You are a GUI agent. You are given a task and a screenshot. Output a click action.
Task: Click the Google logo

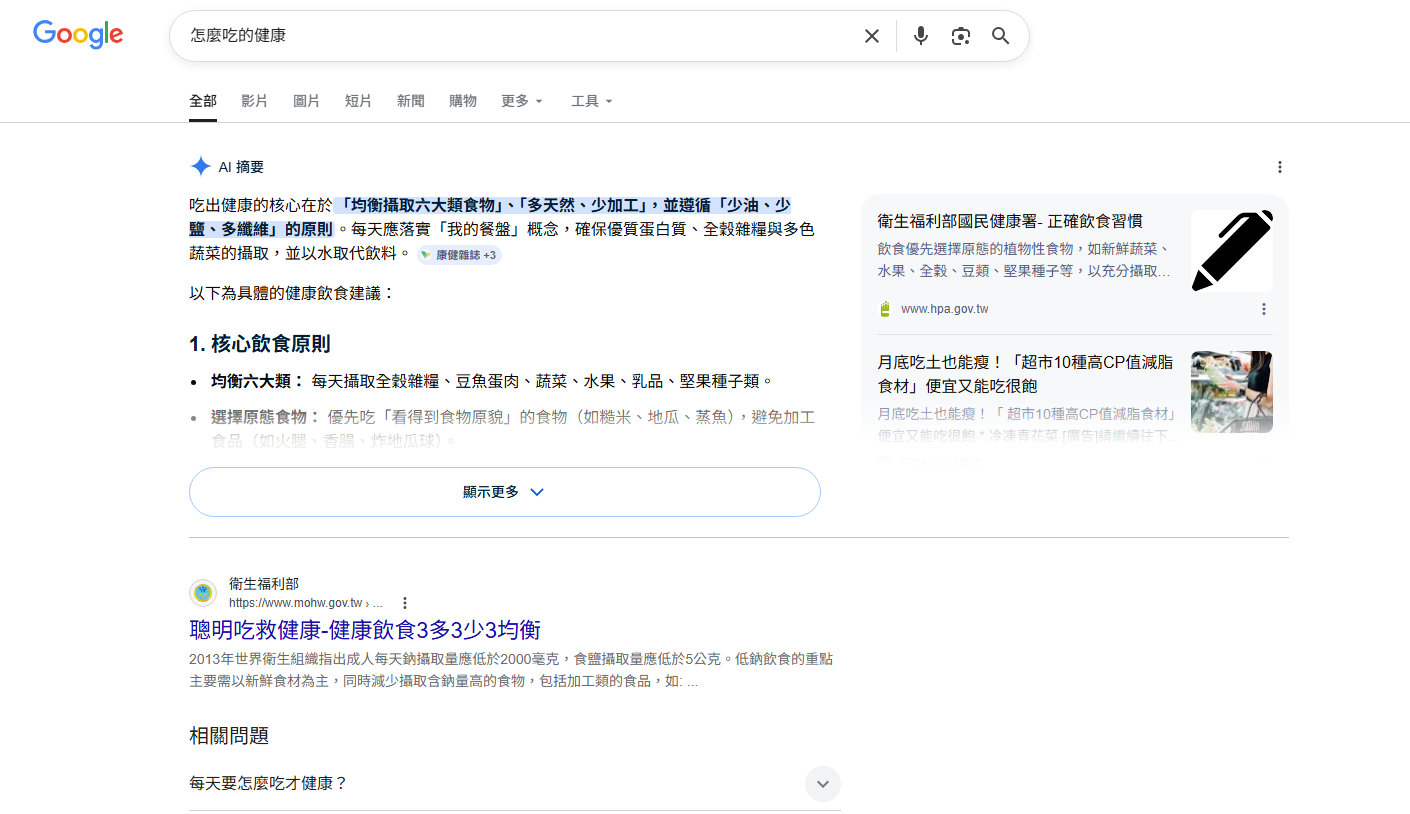(78, 35)
